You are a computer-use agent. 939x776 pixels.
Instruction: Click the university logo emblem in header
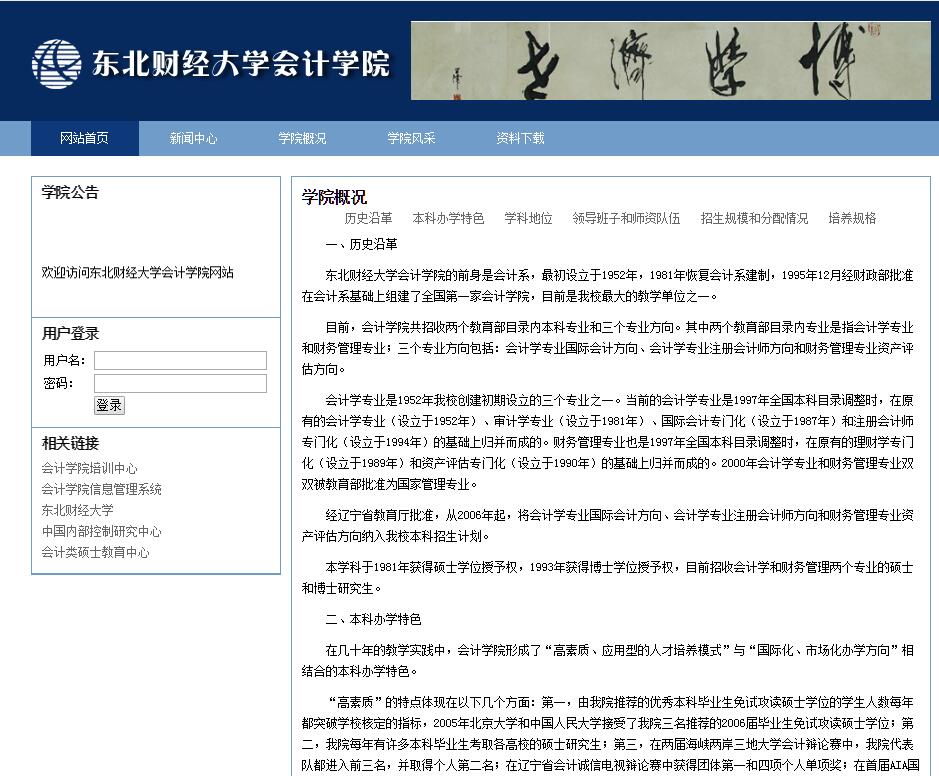(56, 64)
